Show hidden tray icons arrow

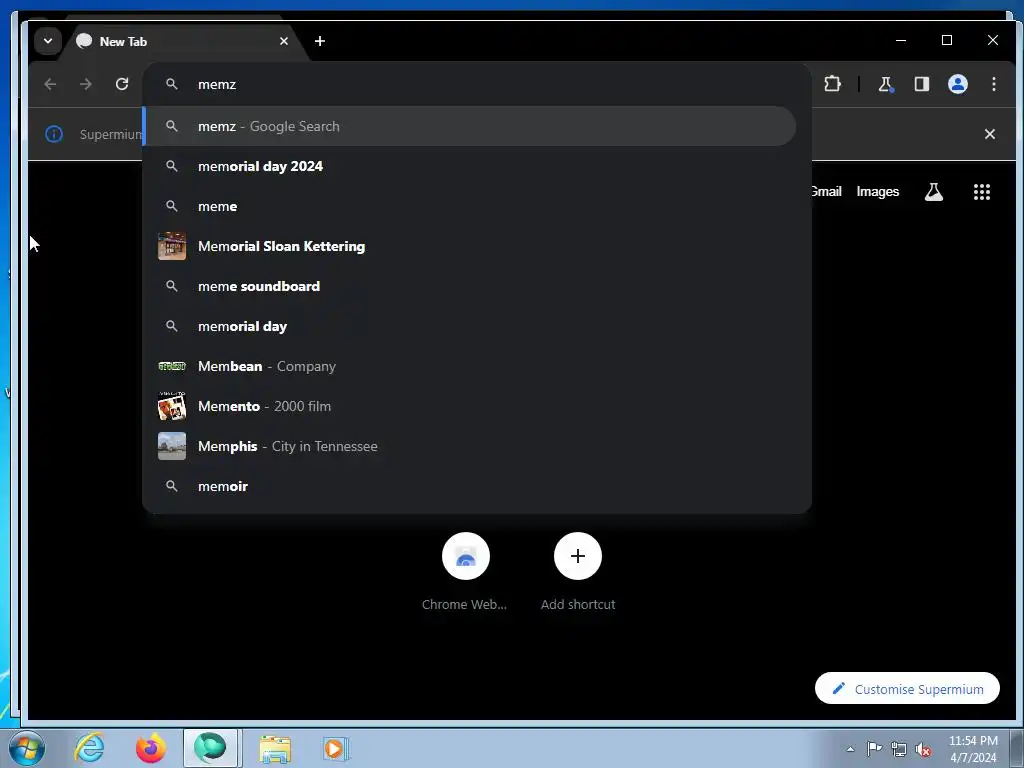(x=850, y=749)
